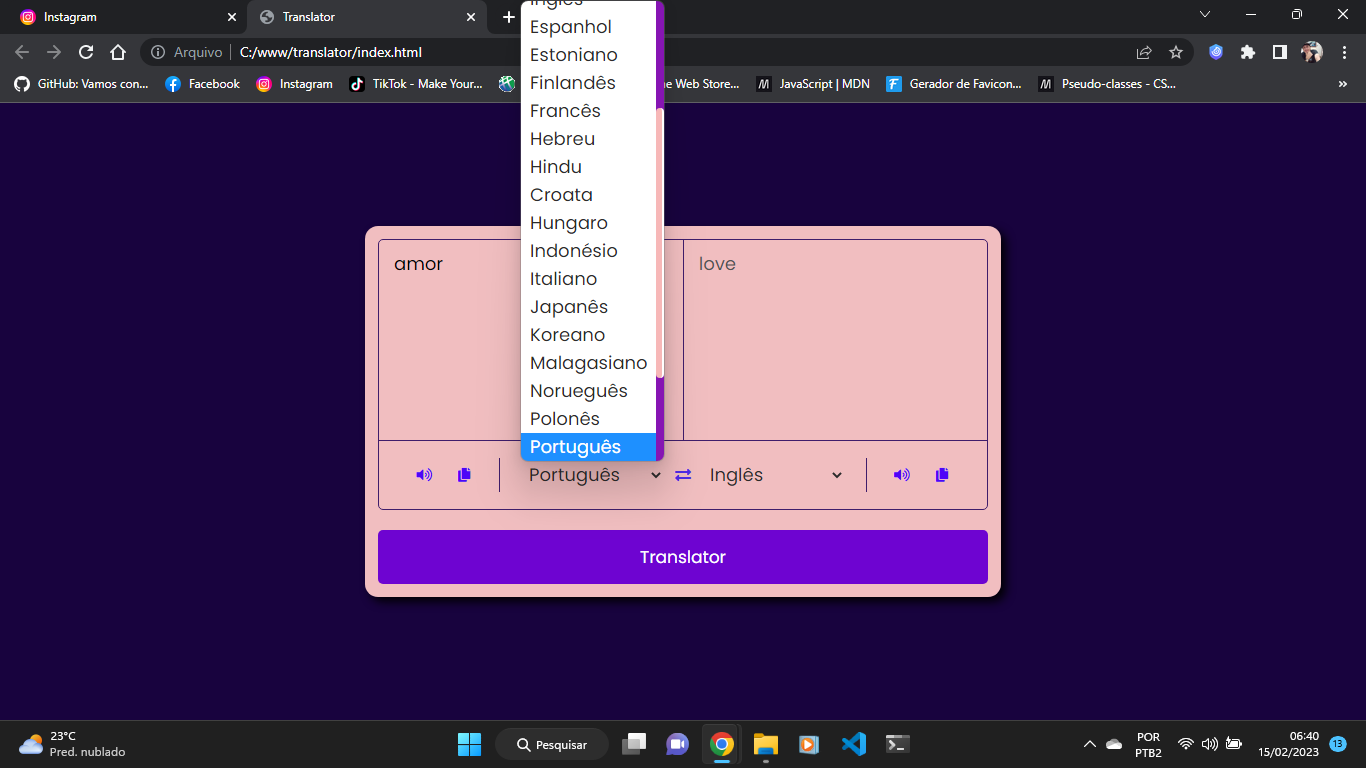Choose Francês from the dropdown list
Viewport: 1366px width, 768px height.
(x=565, y=111)
